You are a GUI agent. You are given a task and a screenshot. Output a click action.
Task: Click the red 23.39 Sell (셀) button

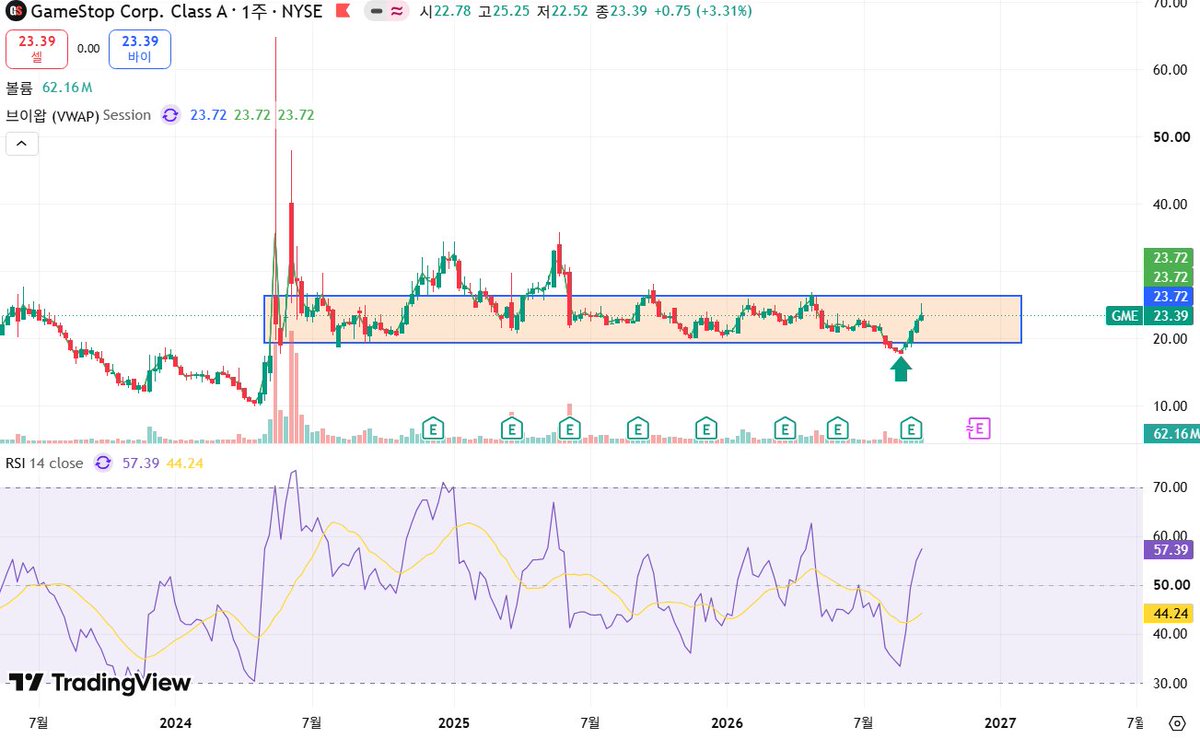pyautogui.click(x=37, y=49)
